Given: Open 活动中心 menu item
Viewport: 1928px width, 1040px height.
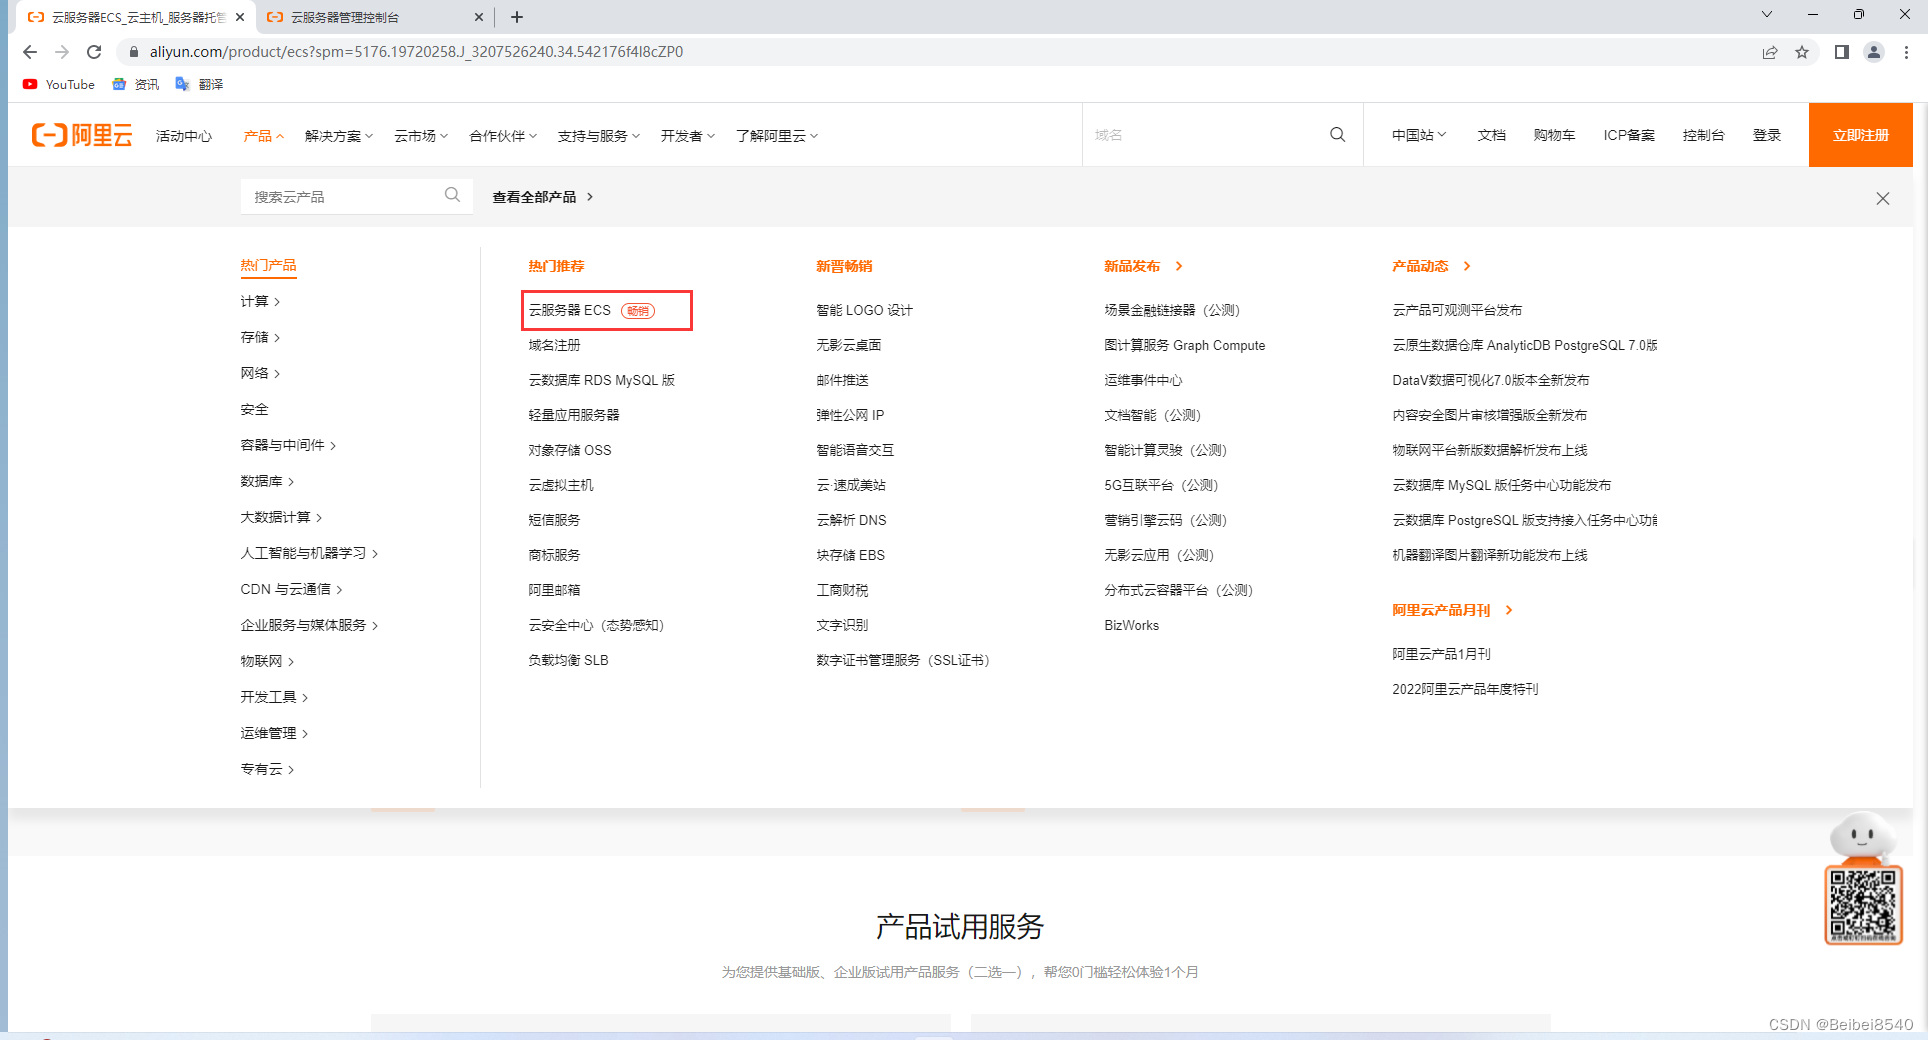Looking at the screenshot, I should 184,136.
